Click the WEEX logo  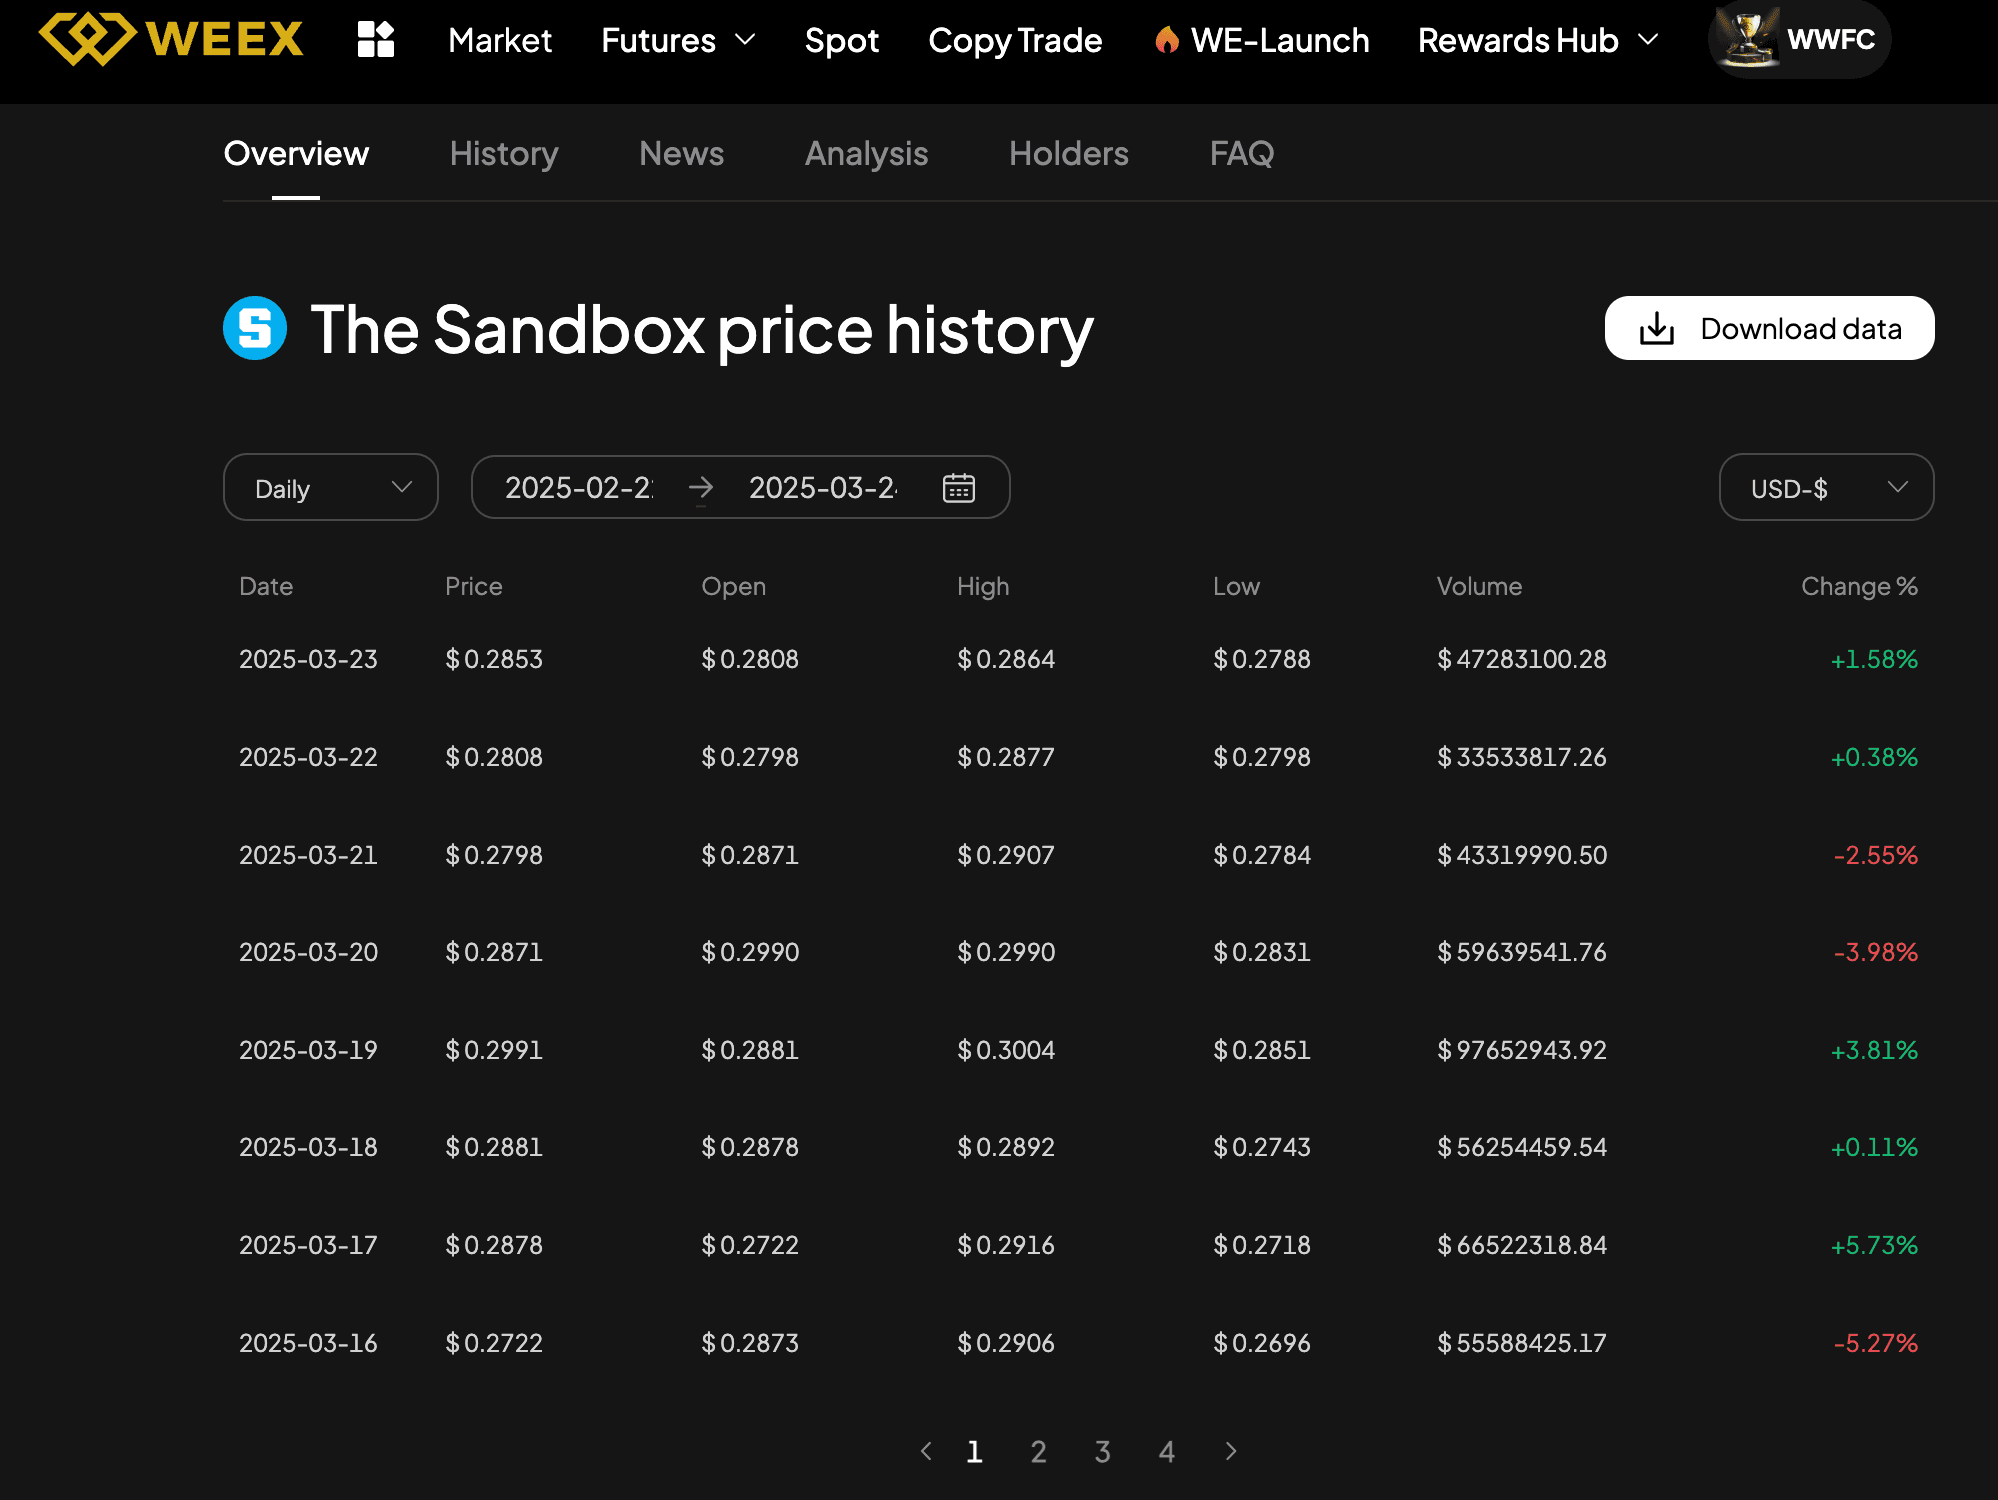(170, 38)
